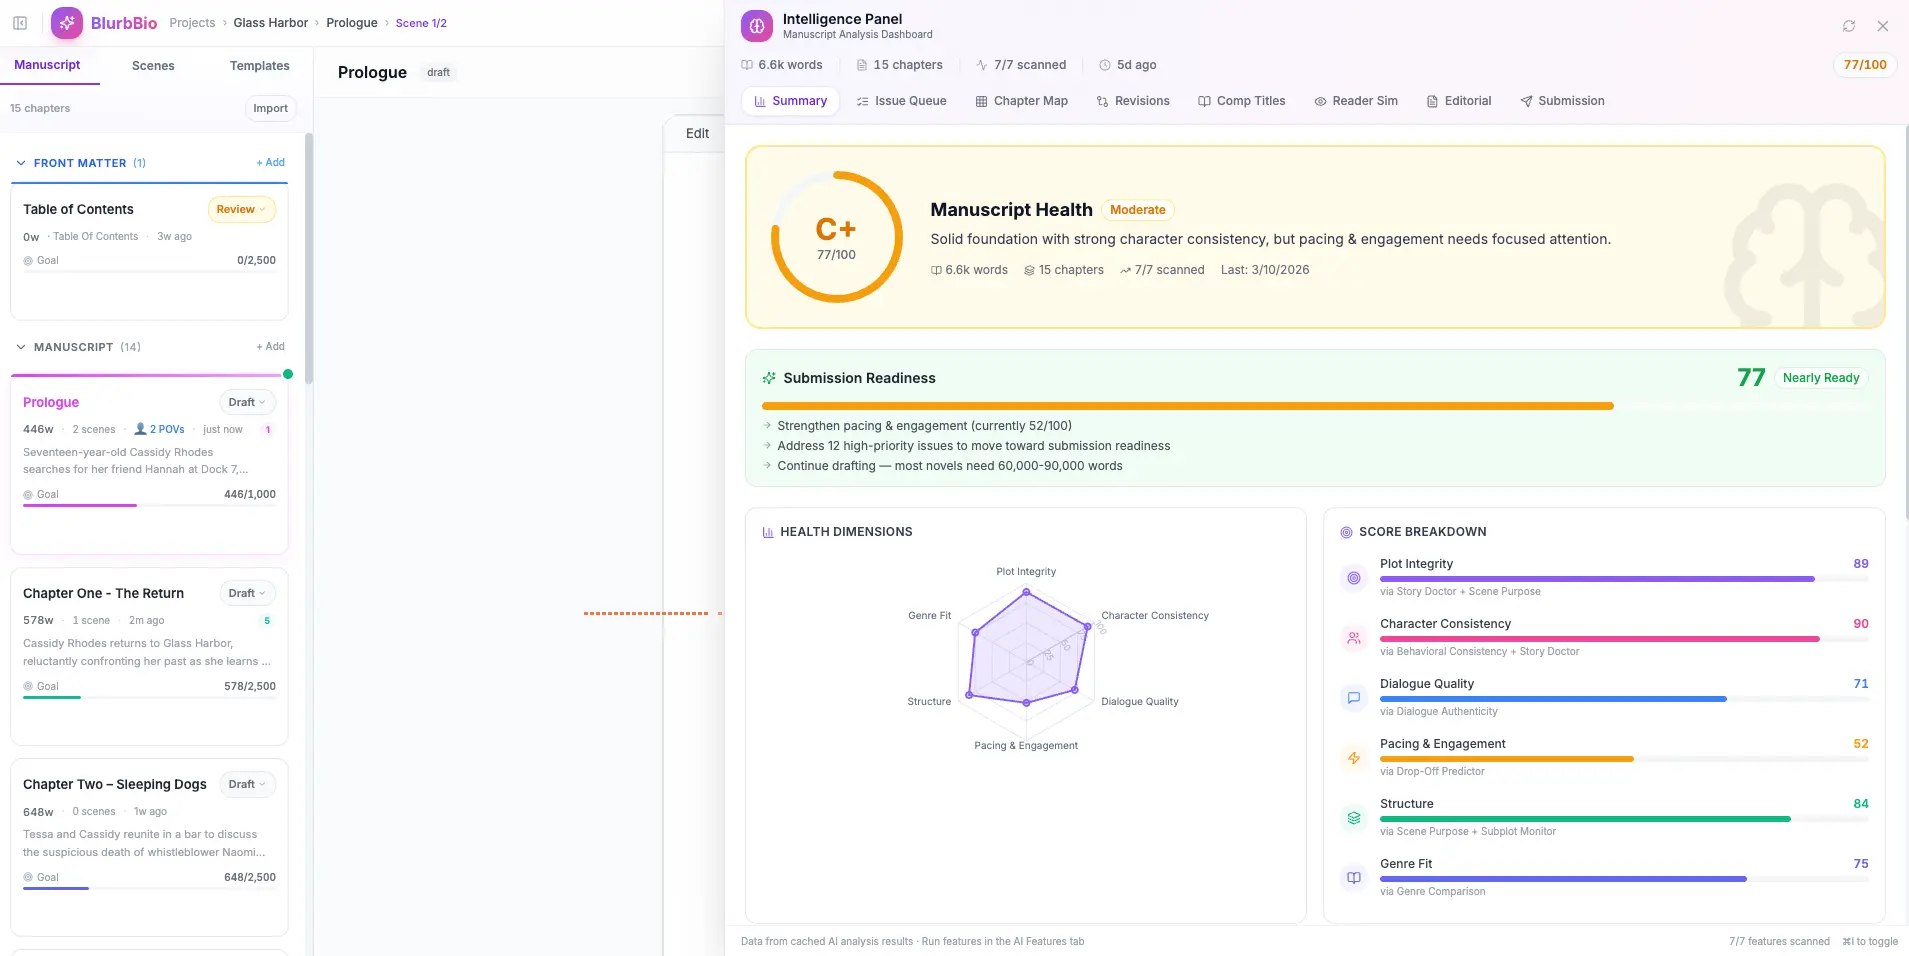The height and width of the screenshot is (956, 1909).
Task: Switch to the Revisions tab
Action: (1133, 101)
